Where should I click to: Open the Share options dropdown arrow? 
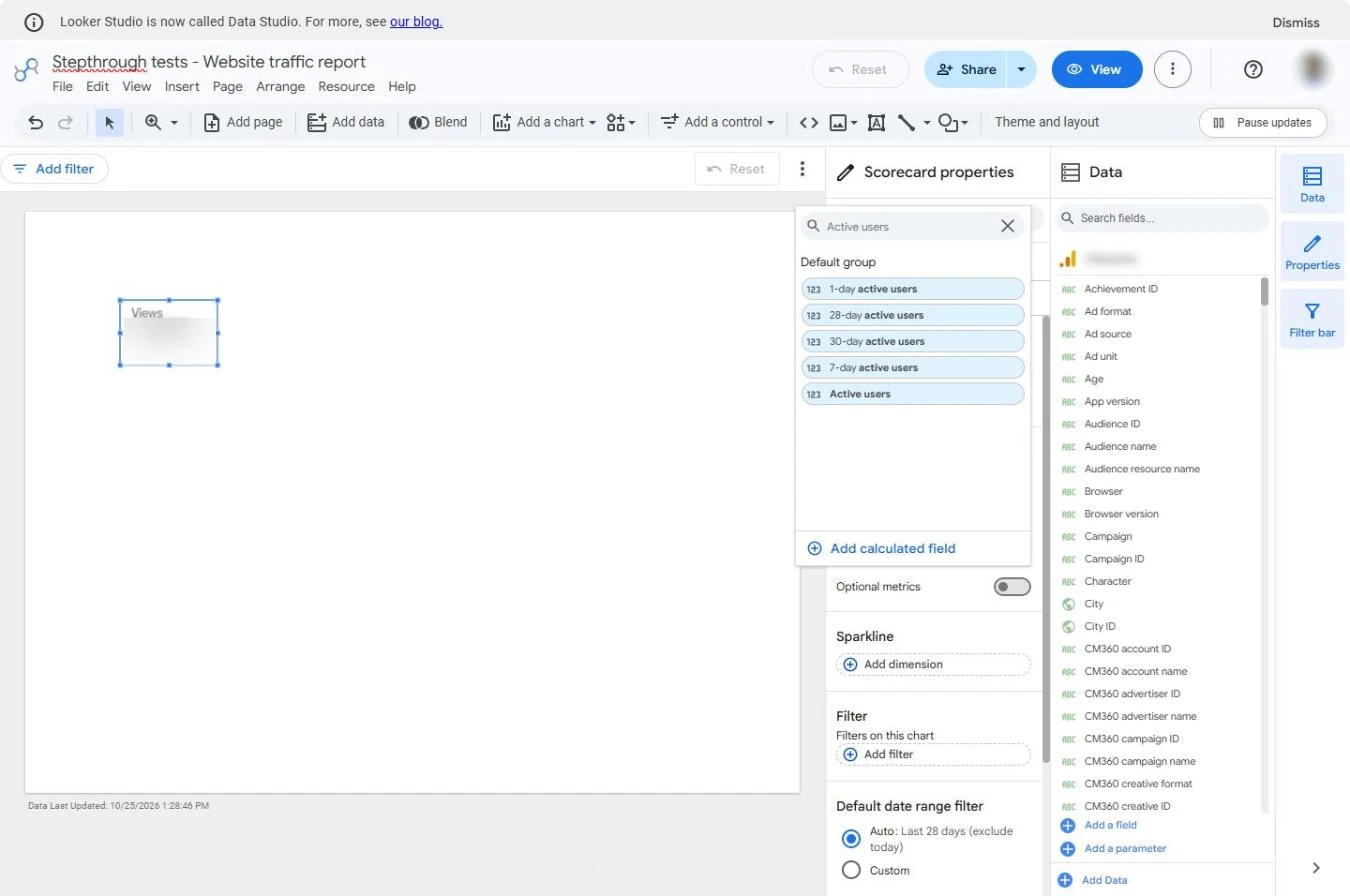[x=1021, y=69]
